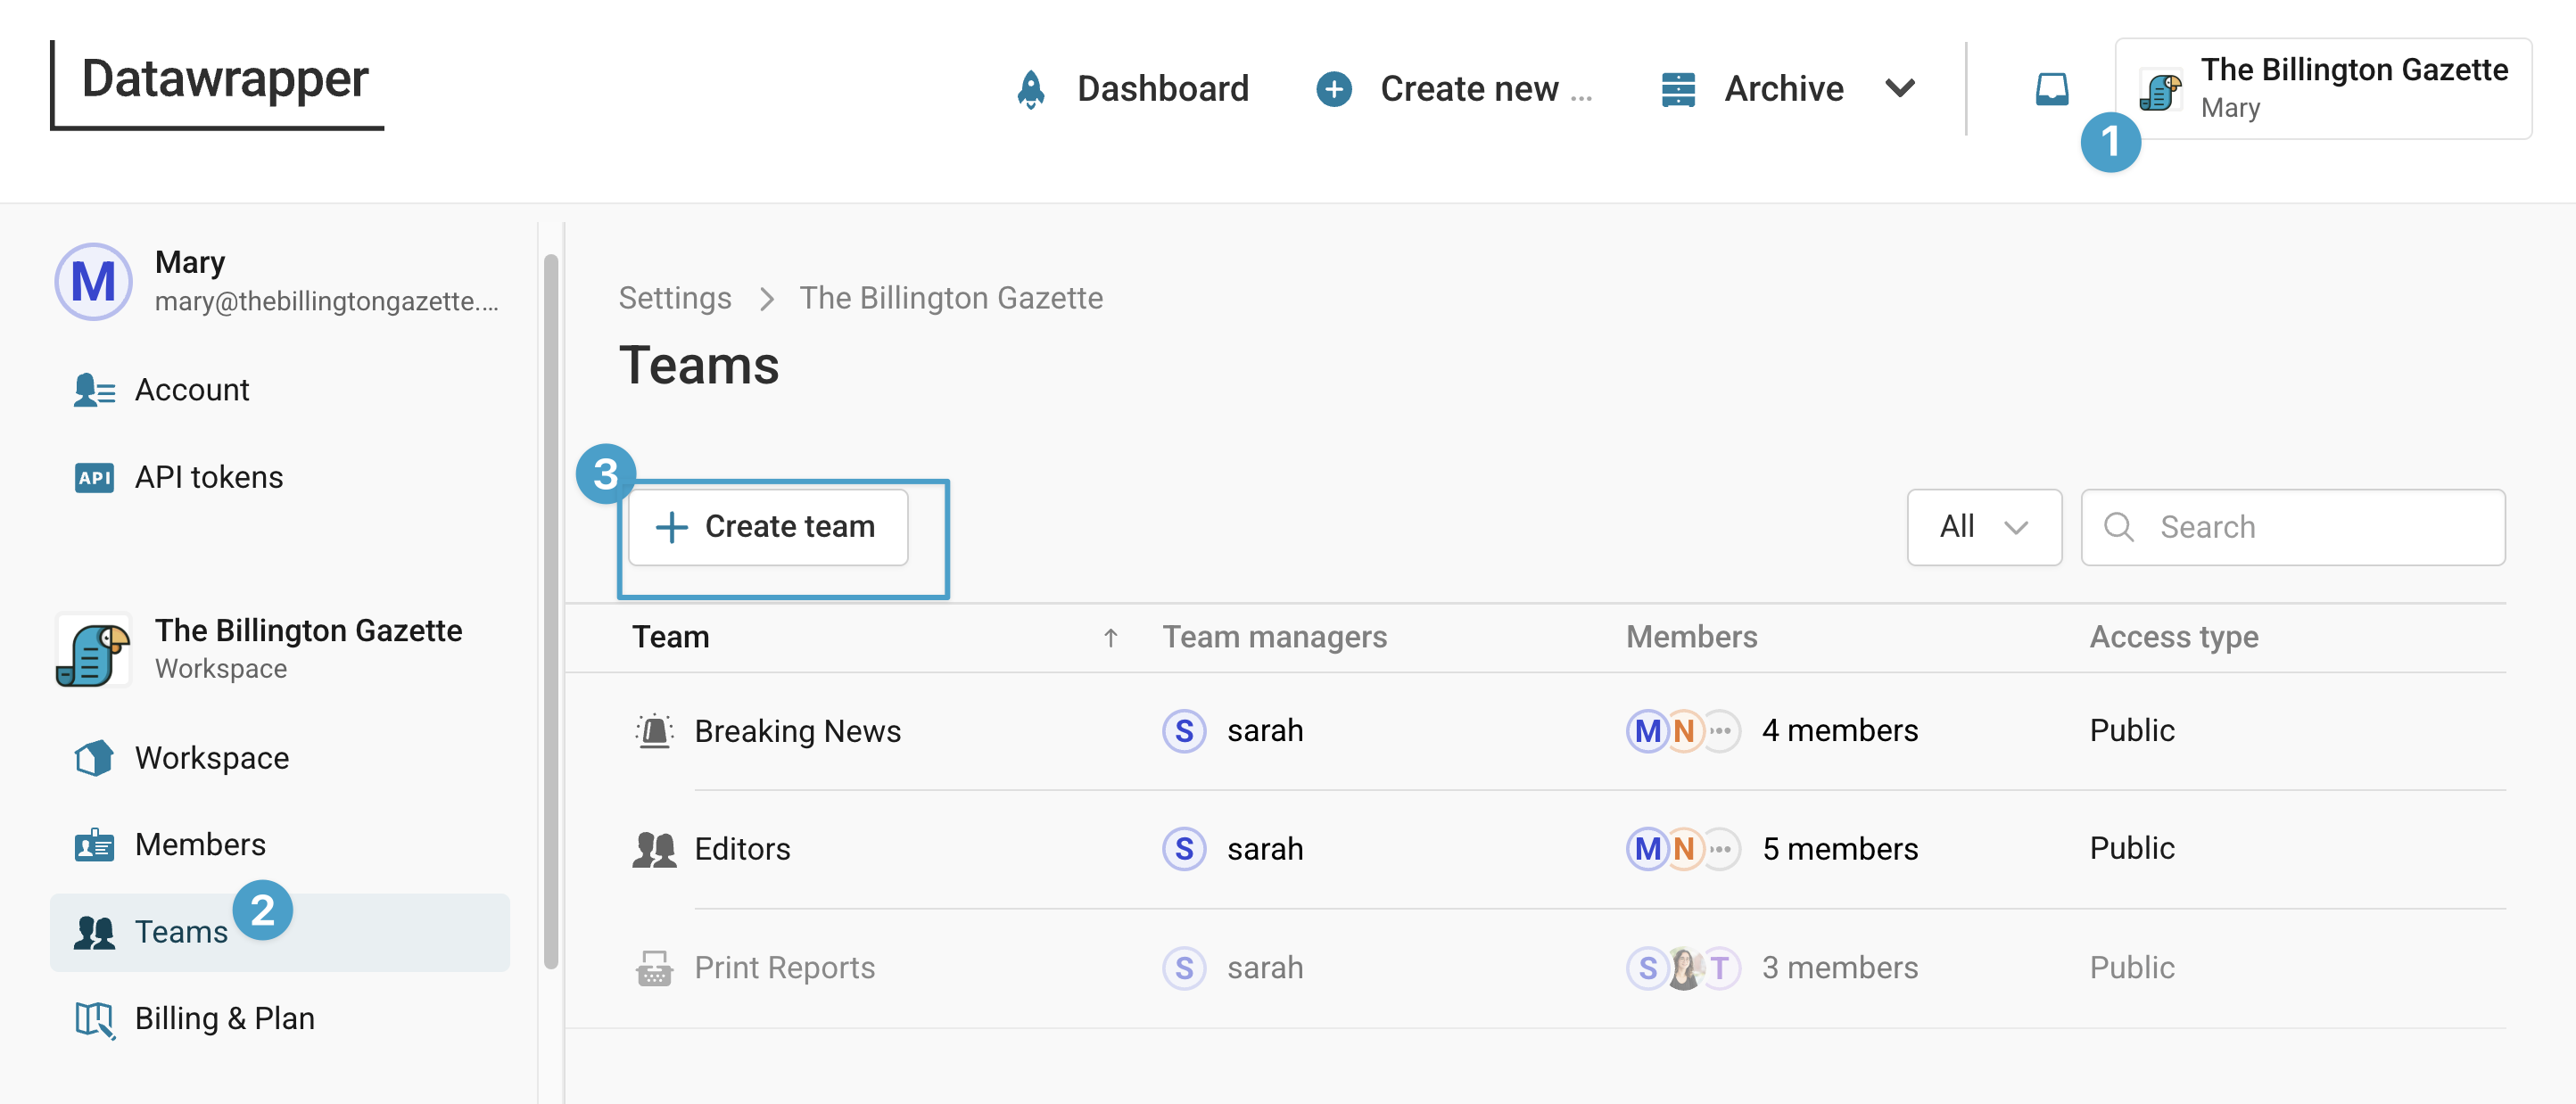Click the Account person icon

(x=94, y=390)
